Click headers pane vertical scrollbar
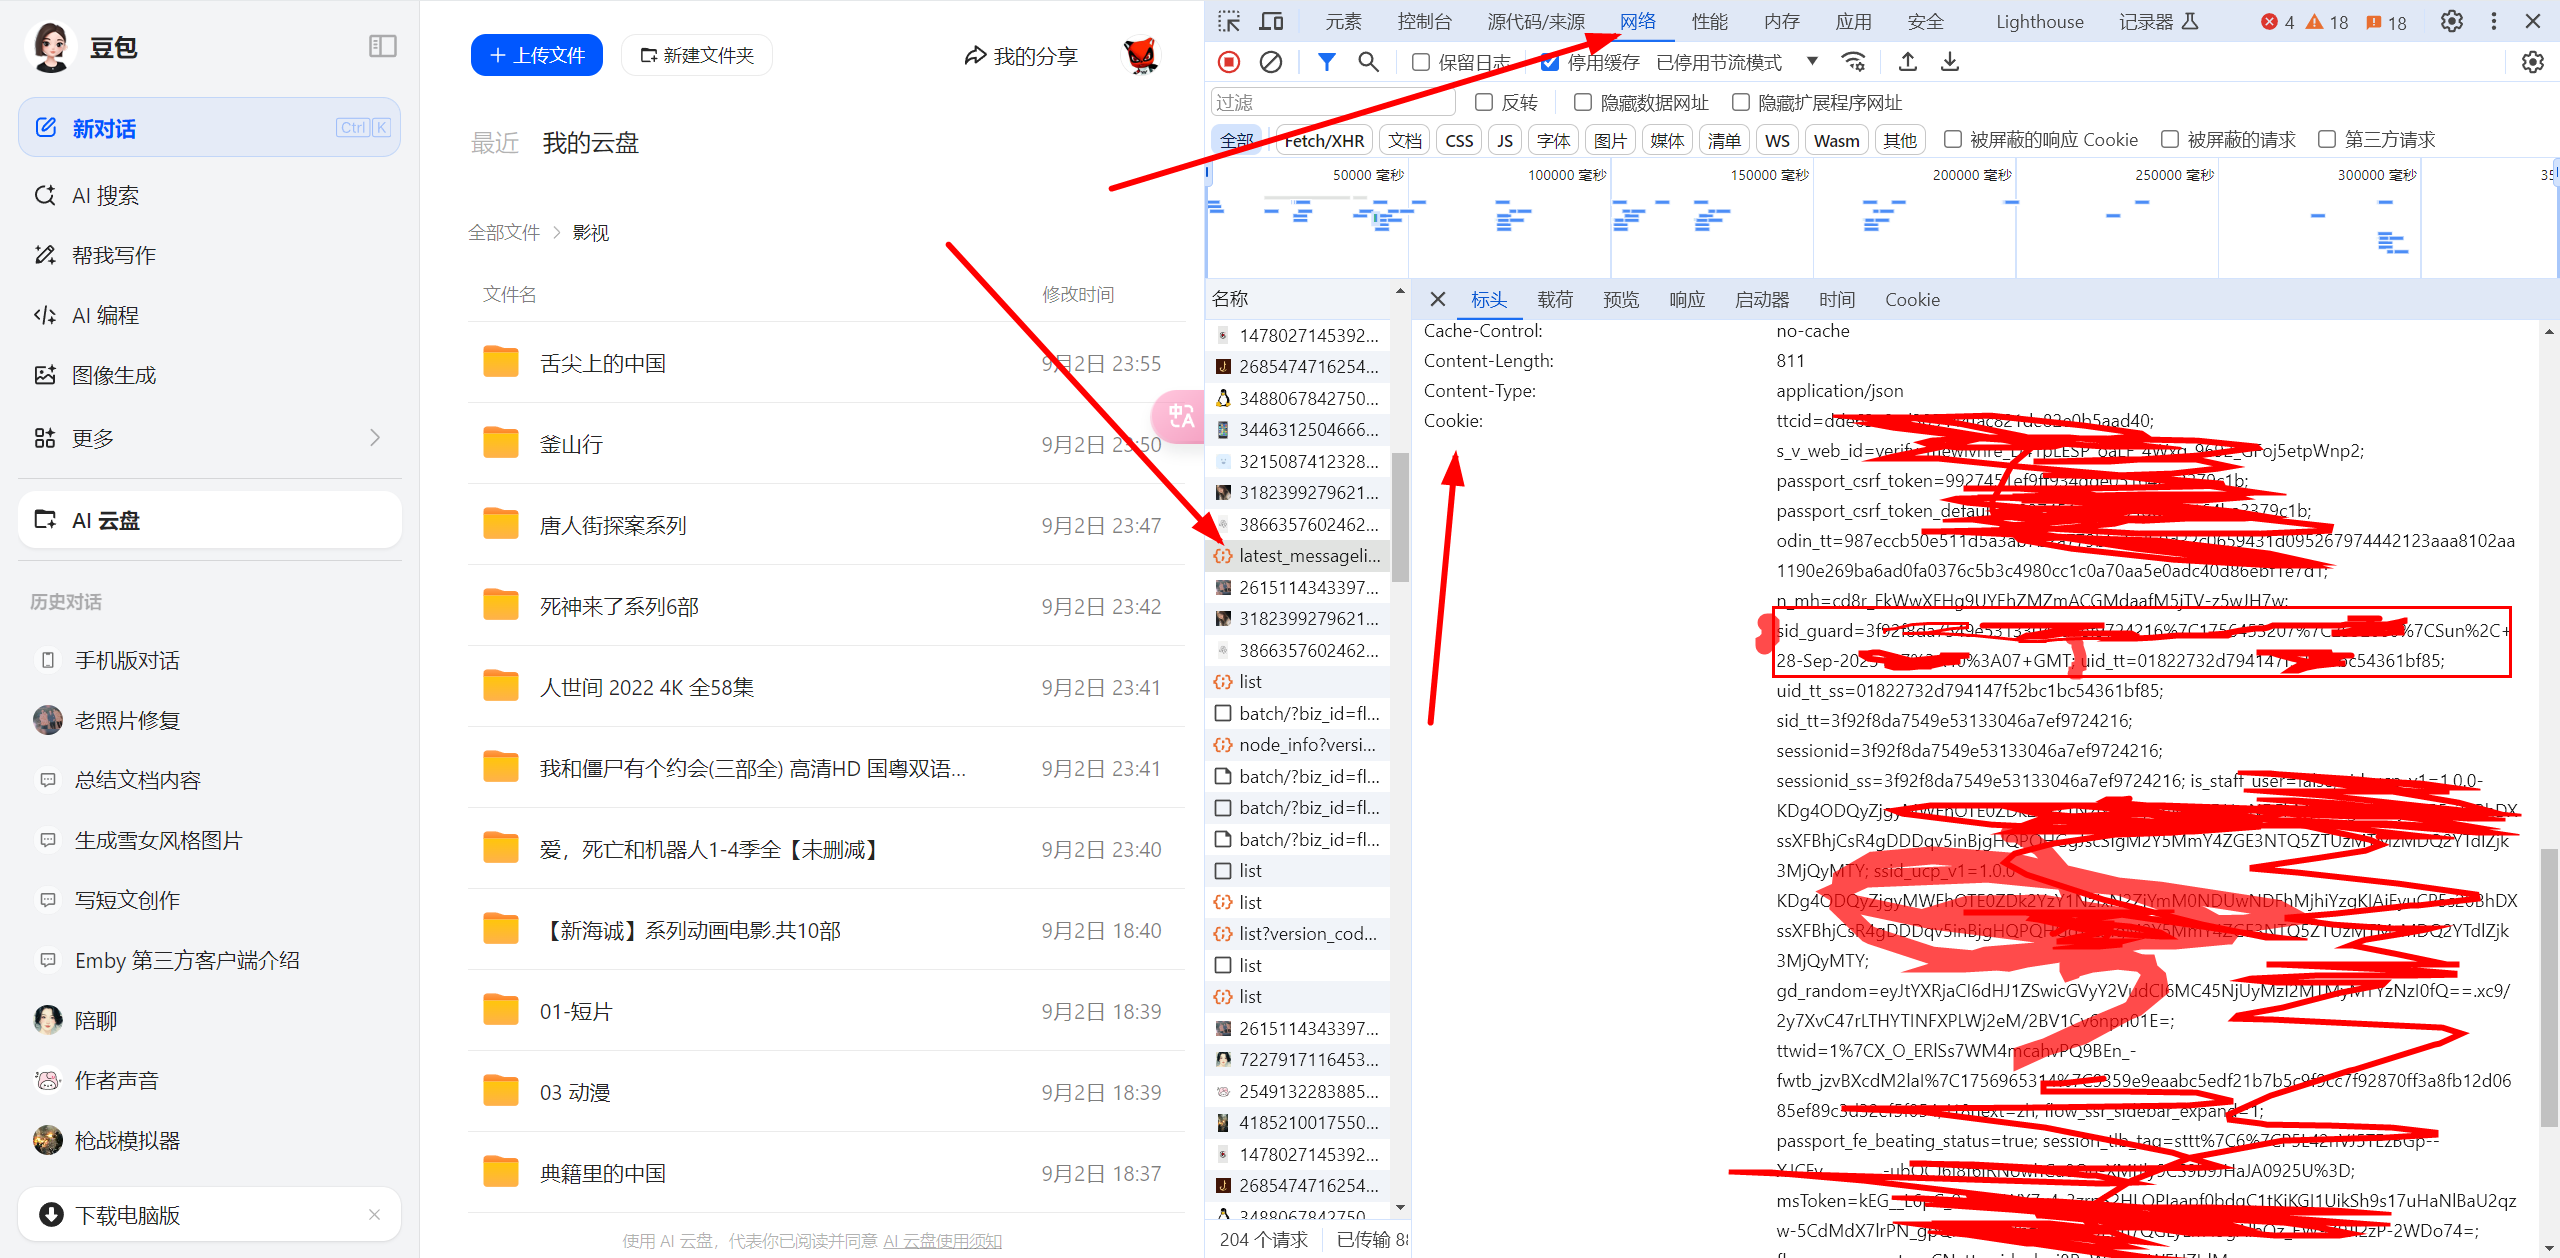The width and height of the screenshot is (2560, 1258). point(2549,988)
